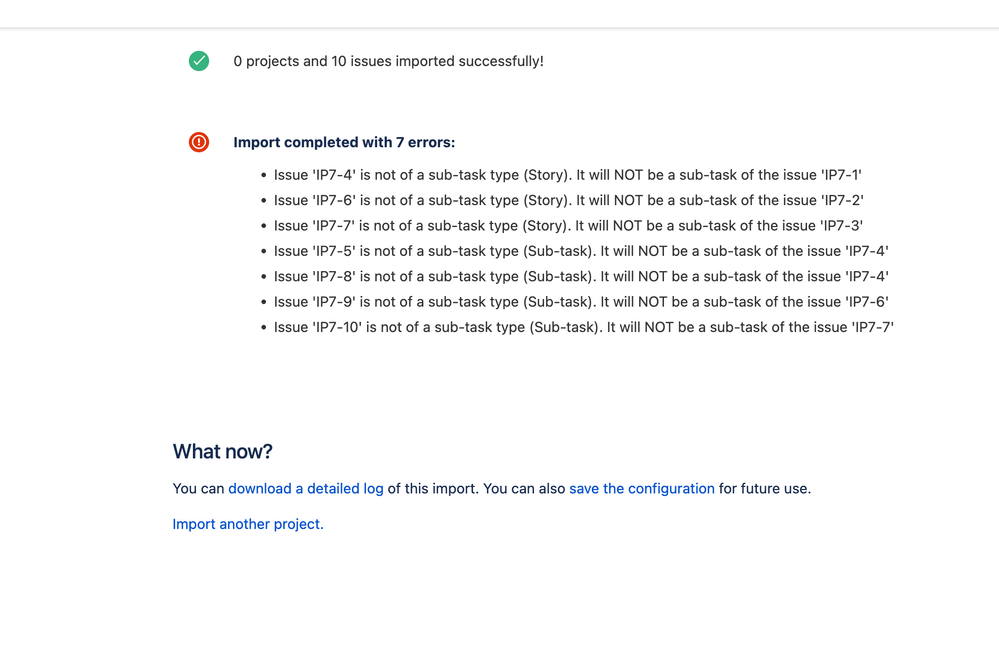Click the 'What now?' heading
Image resolution: width=999 pixels, height=661 pixels.
[x=222, y=451]
